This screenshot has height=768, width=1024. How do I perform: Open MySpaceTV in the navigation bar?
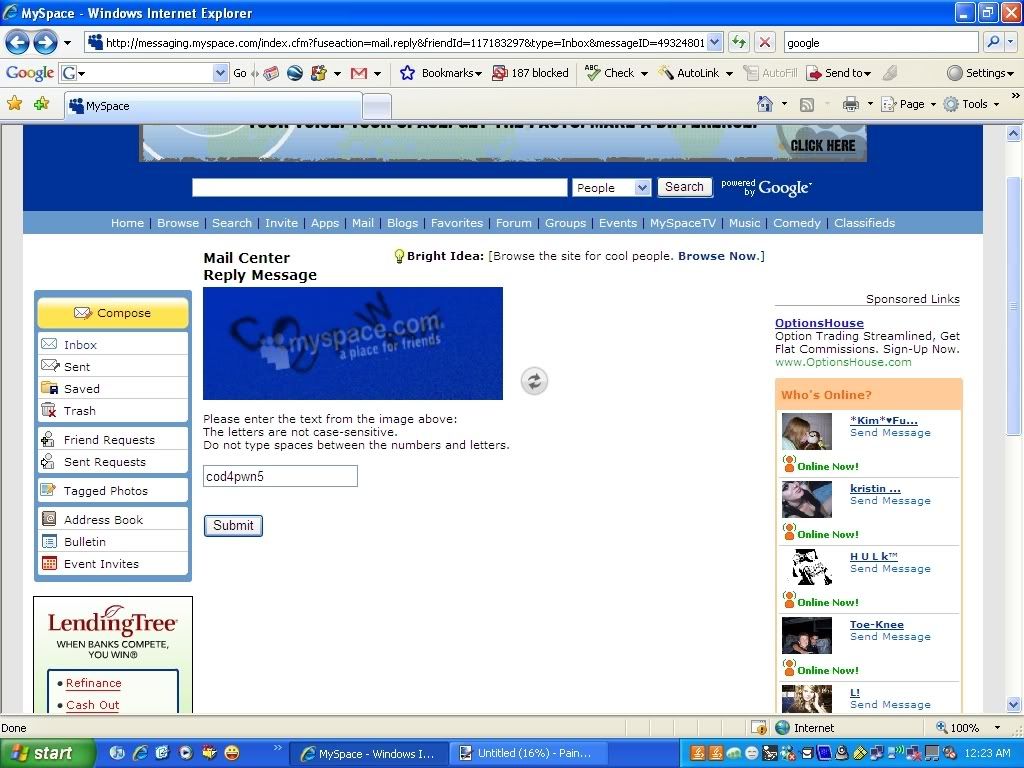[x=682, y=223]
